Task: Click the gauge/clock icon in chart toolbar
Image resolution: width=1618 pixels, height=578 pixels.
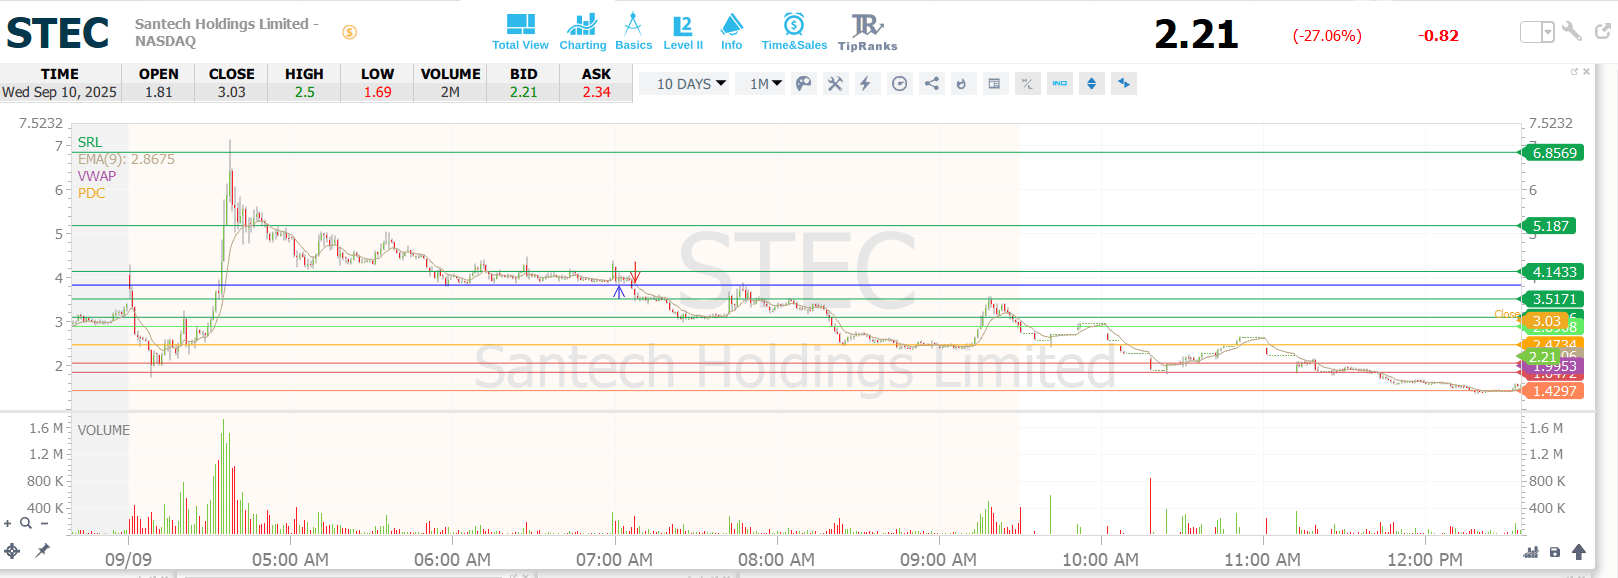Action: pos(899,84)
